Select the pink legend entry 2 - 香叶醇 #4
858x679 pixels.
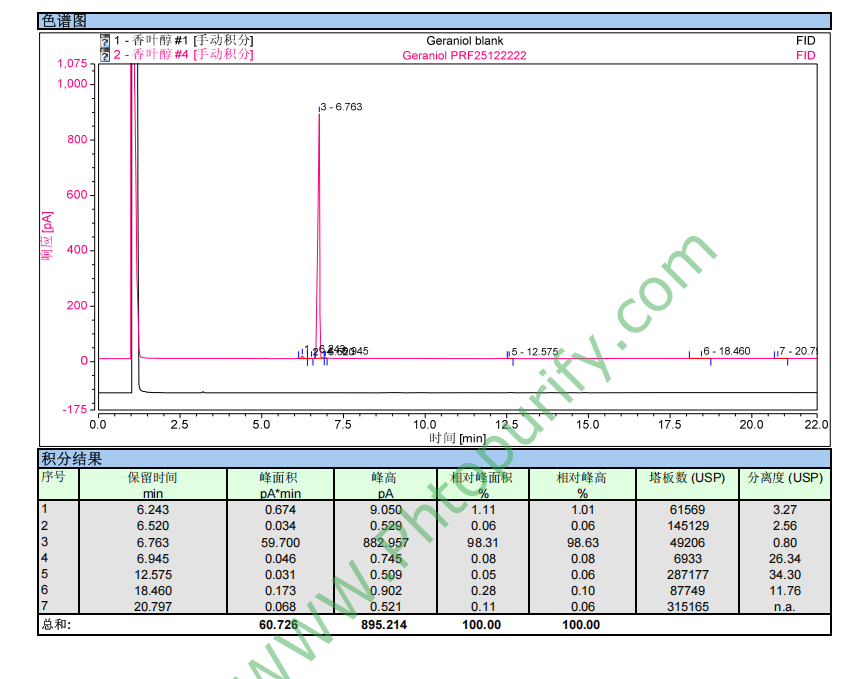coord(183,55)
